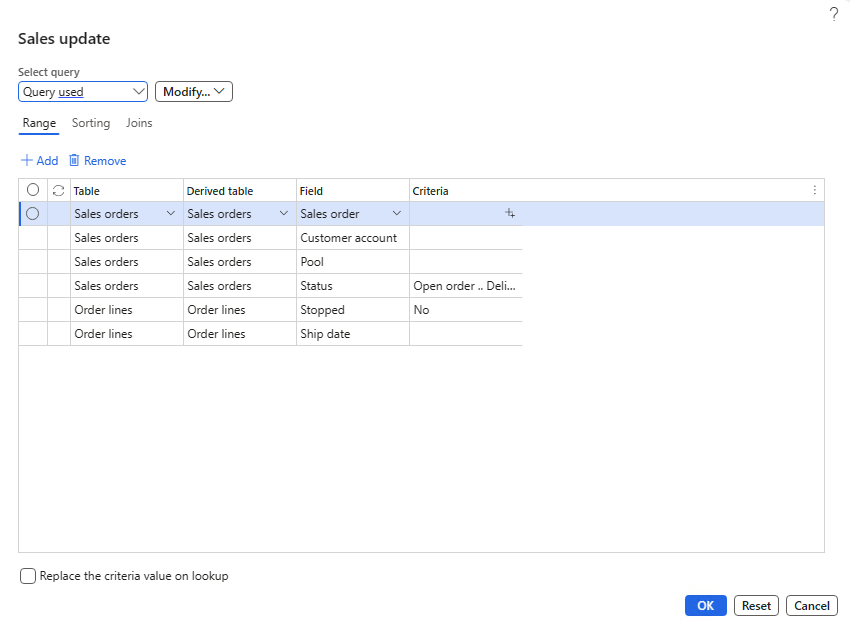Click the Remove link text

[105, 160]
